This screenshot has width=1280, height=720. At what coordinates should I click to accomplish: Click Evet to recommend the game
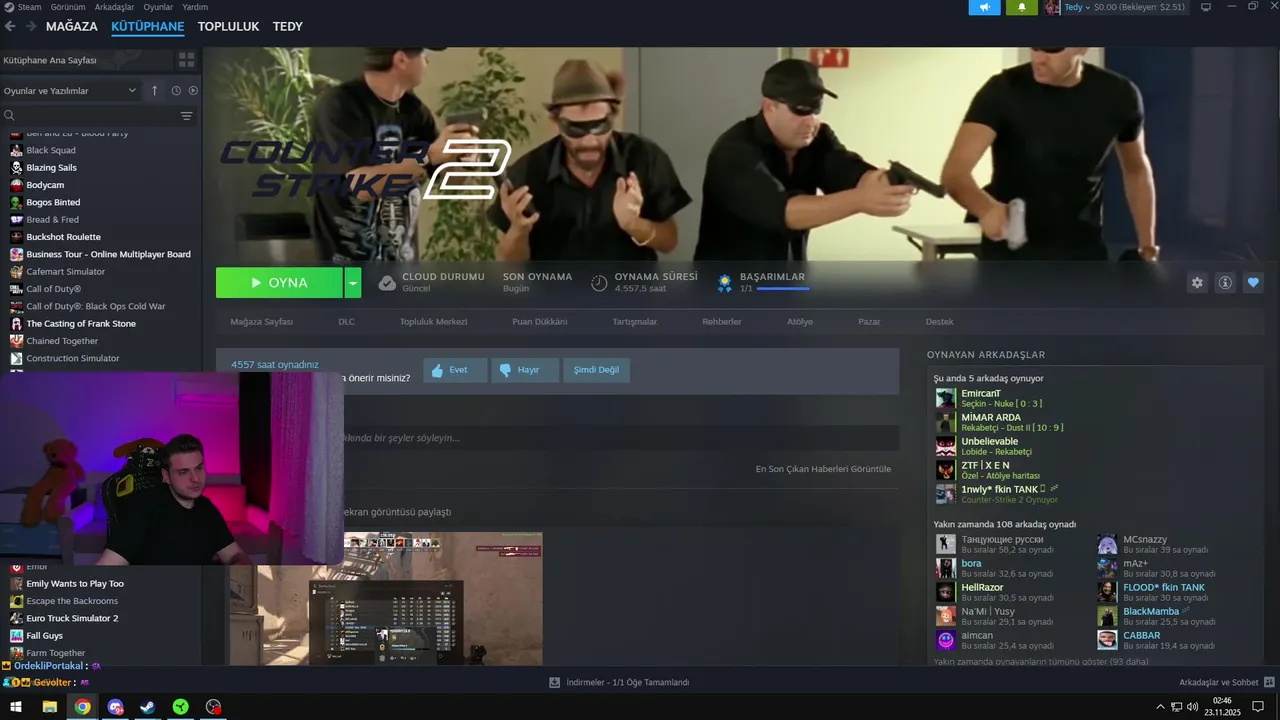tap(455, 370)
